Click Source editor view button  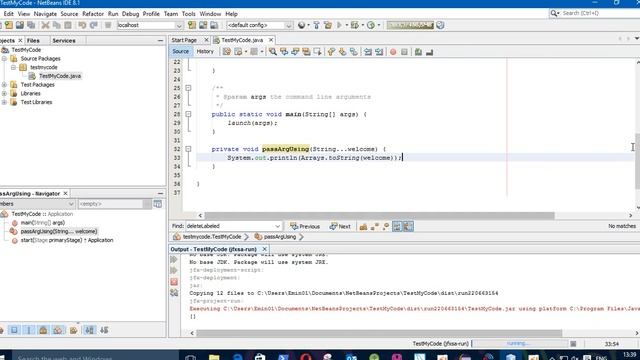(x=180, y=51)
